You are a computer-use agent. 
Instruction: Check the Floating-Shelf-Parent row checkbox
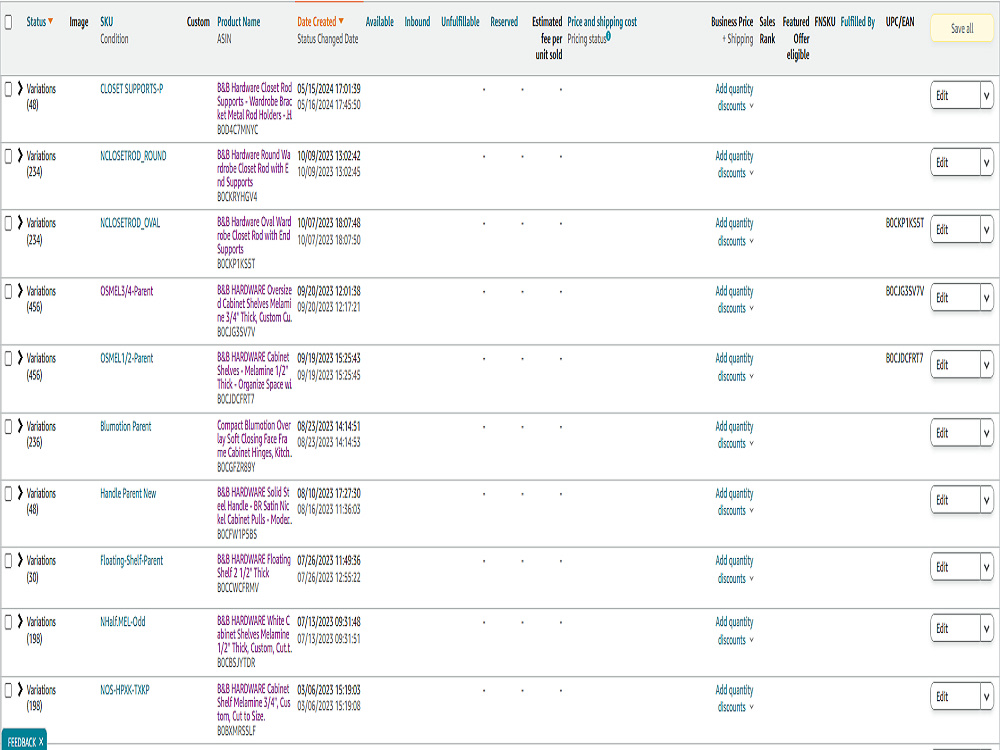[x=8, y=561]
